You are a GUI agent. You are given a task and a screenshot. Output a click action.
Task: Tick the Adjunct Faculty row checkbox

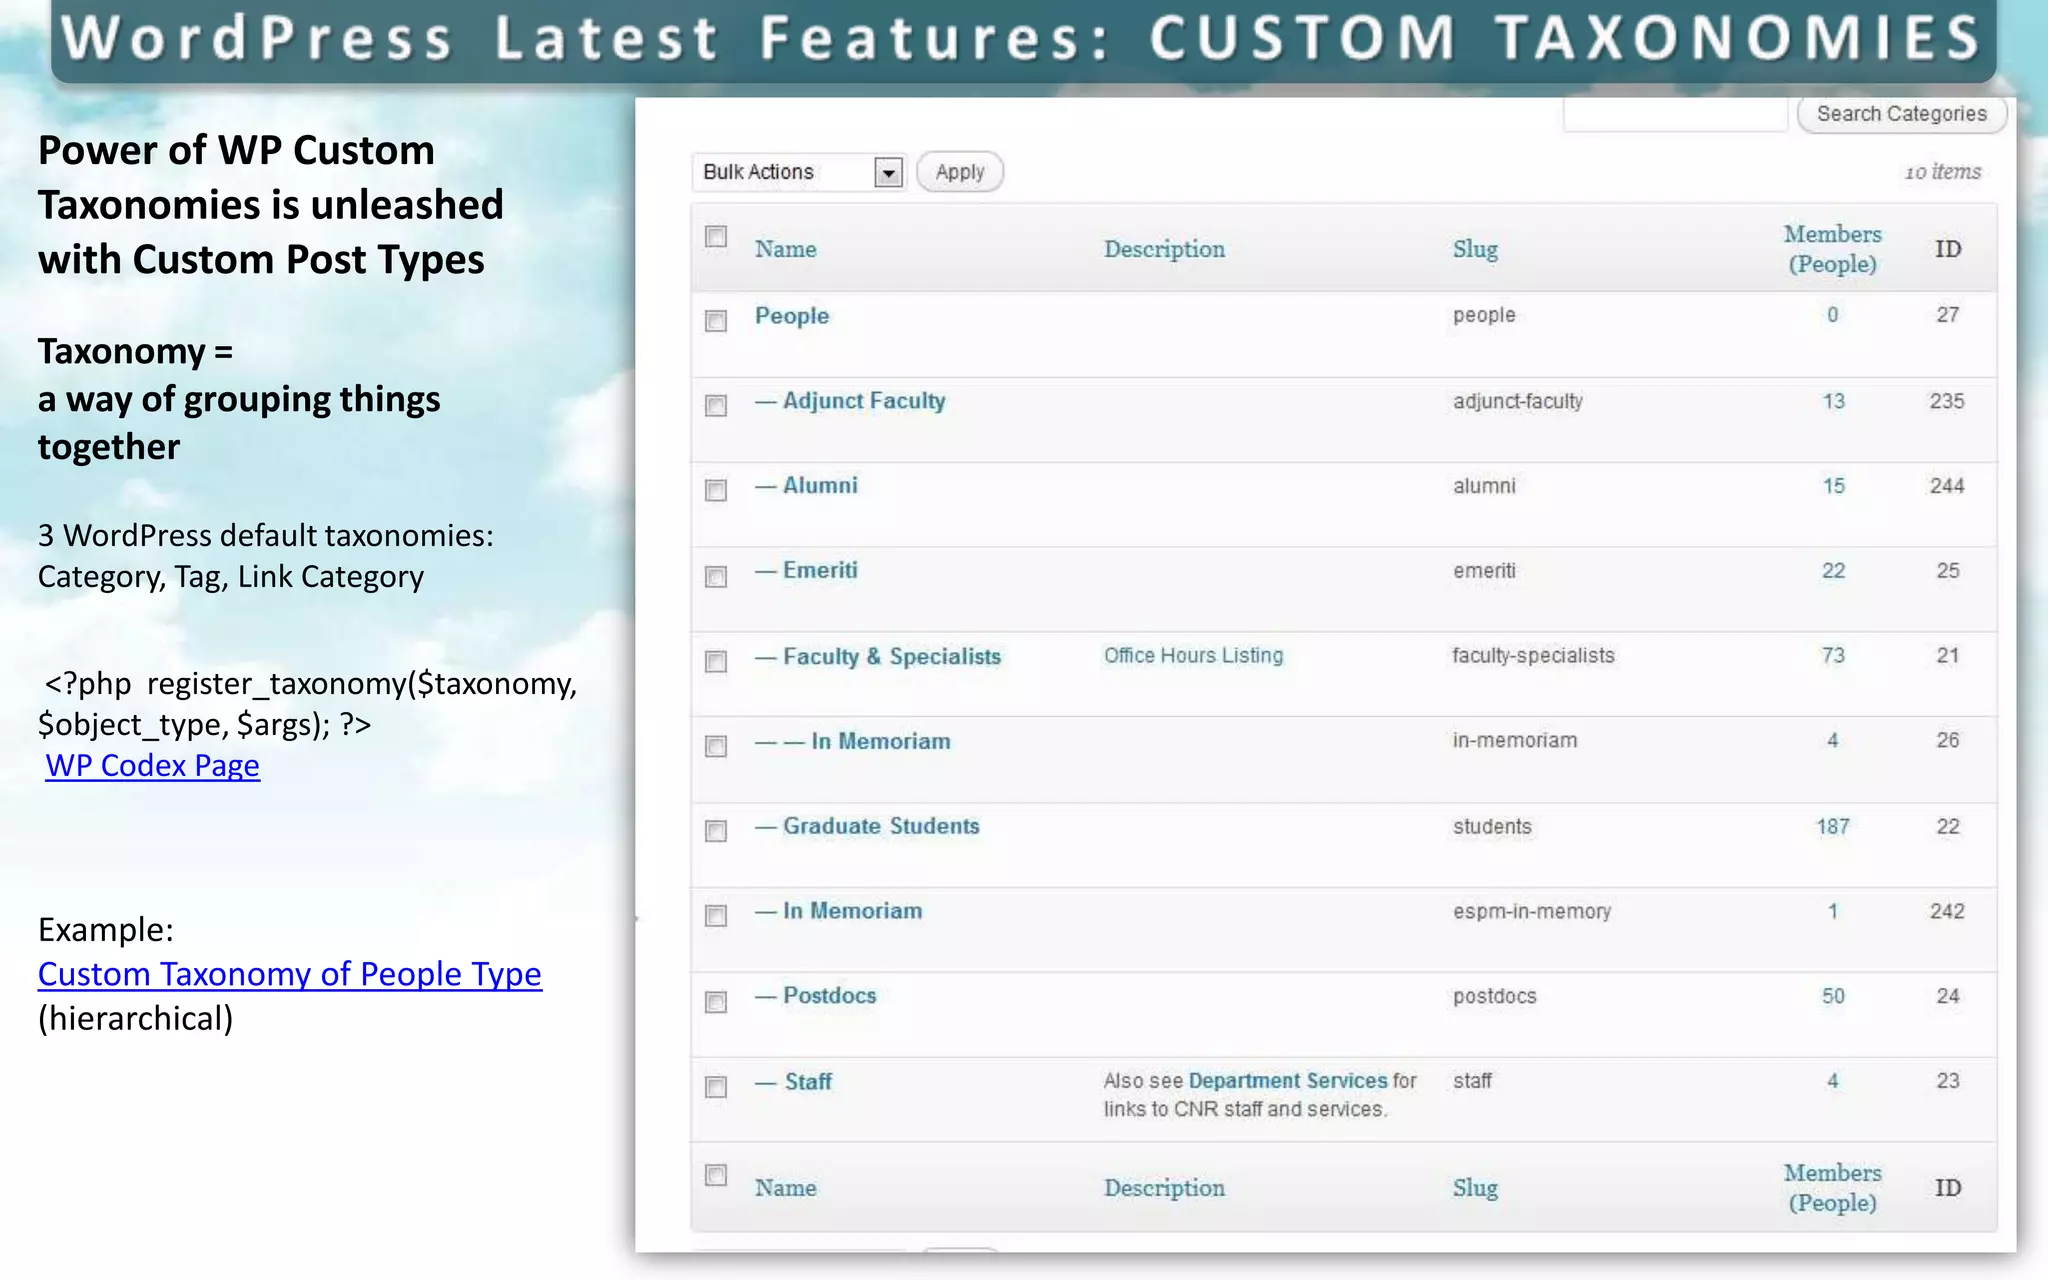[716, 406]
